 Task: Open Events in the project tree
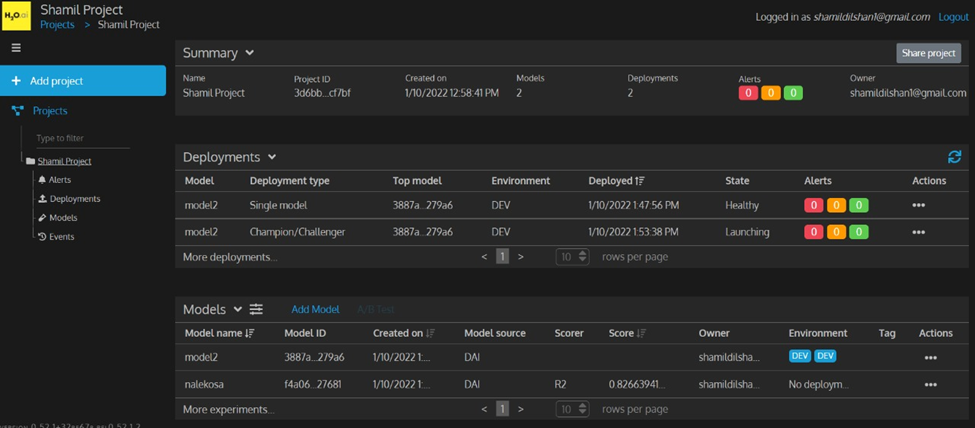62,237
